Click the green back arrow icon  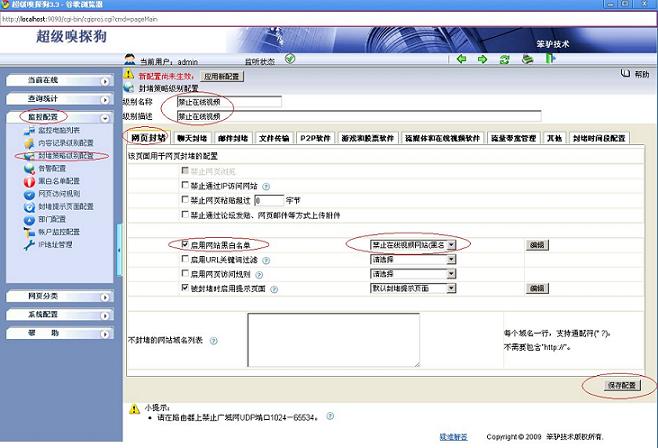tap(461, 59)
